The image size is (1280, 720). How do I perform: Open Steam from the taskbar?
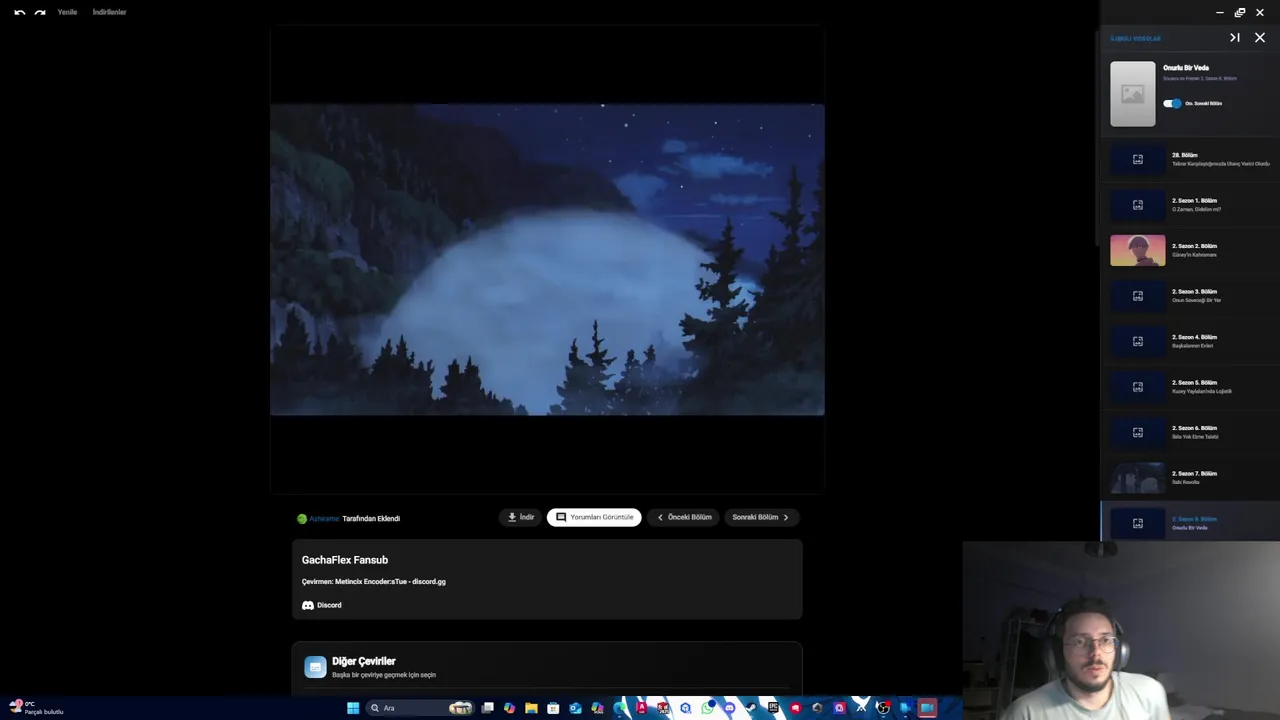751,708
